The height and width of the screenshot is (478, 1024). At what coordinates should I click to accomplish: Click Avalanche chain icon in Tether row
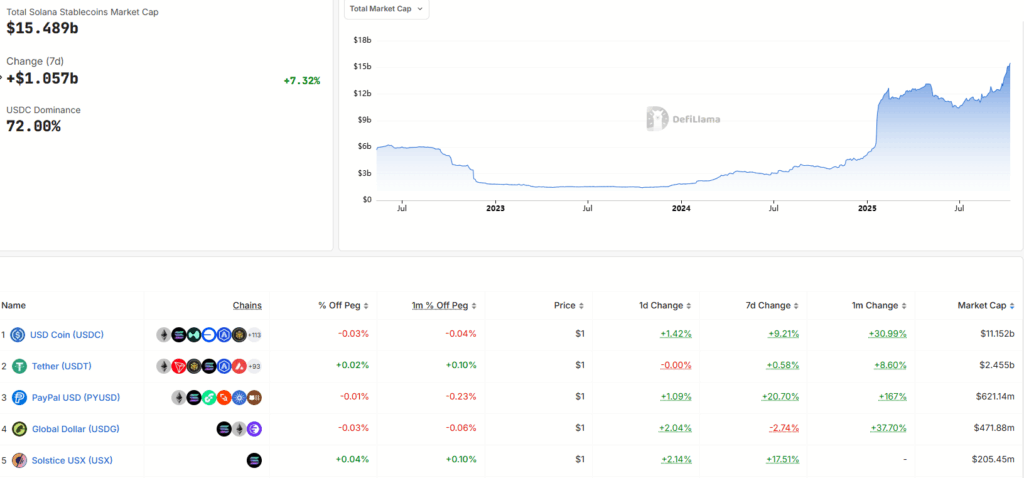coord(239,366)
